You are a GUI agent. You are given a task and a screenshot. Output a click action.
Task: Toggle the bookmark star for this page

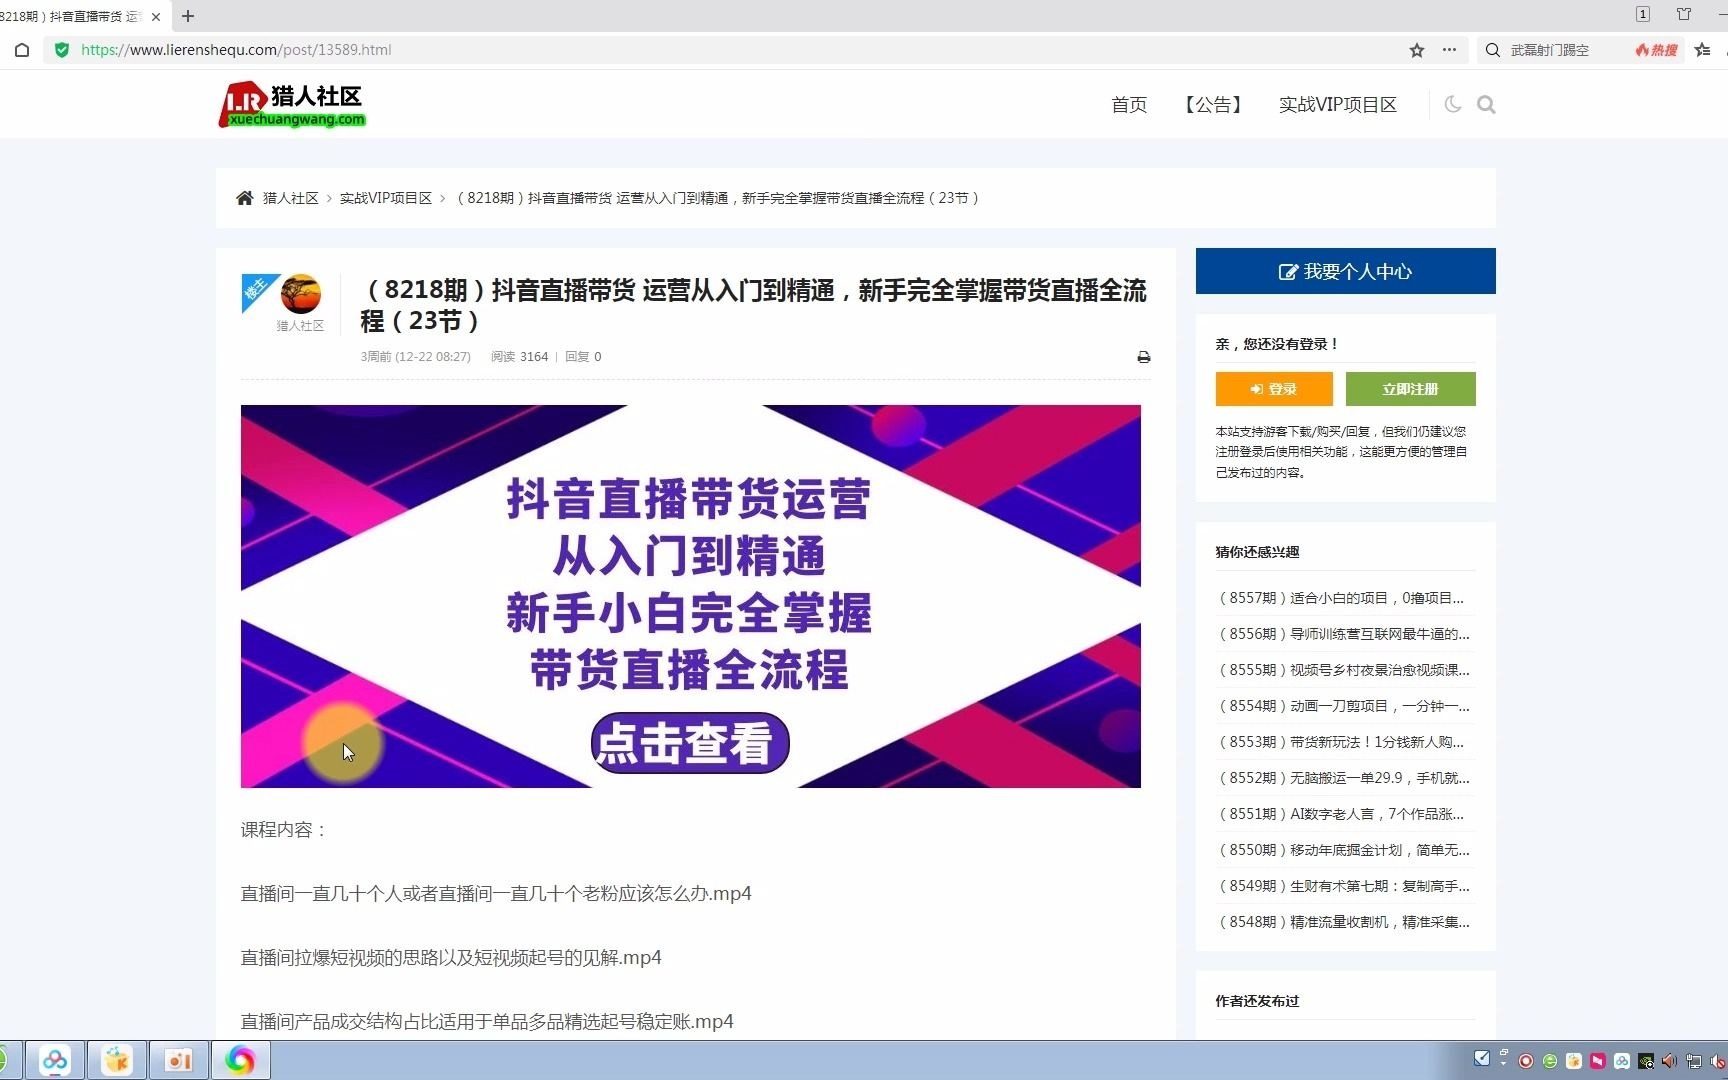(1416, 50)
